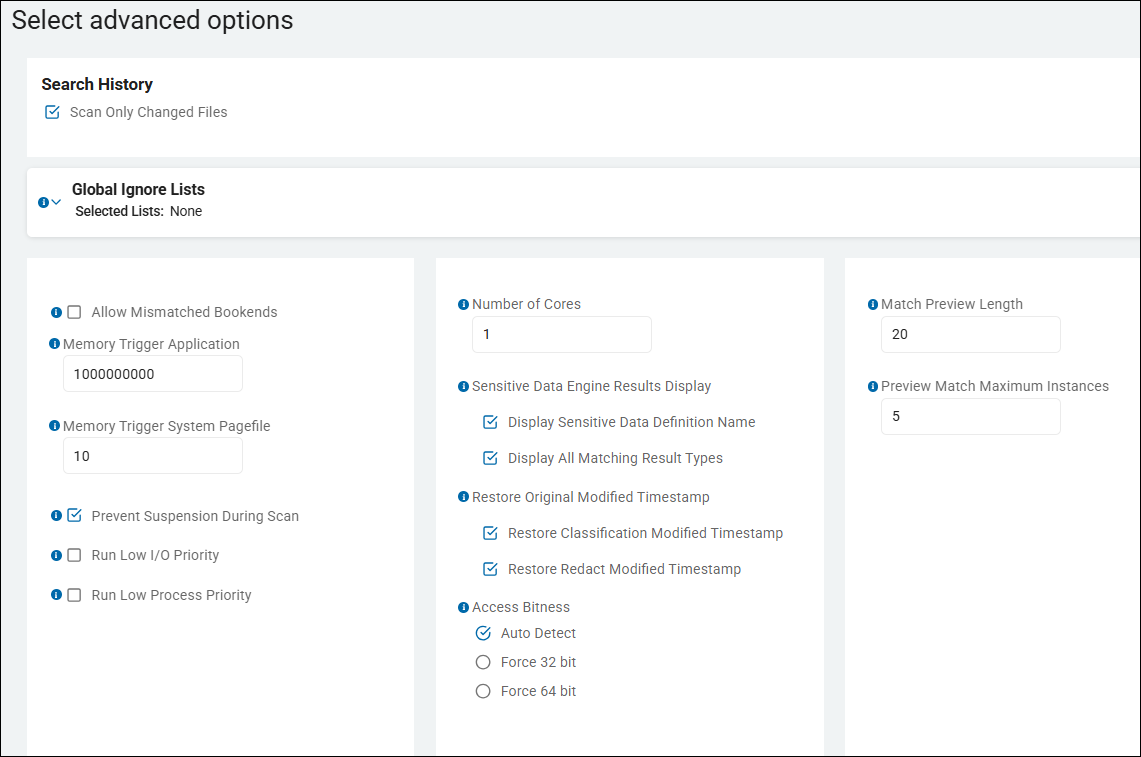Select the Force 64 bit option
1141x757 pixels.
point(483,690)
